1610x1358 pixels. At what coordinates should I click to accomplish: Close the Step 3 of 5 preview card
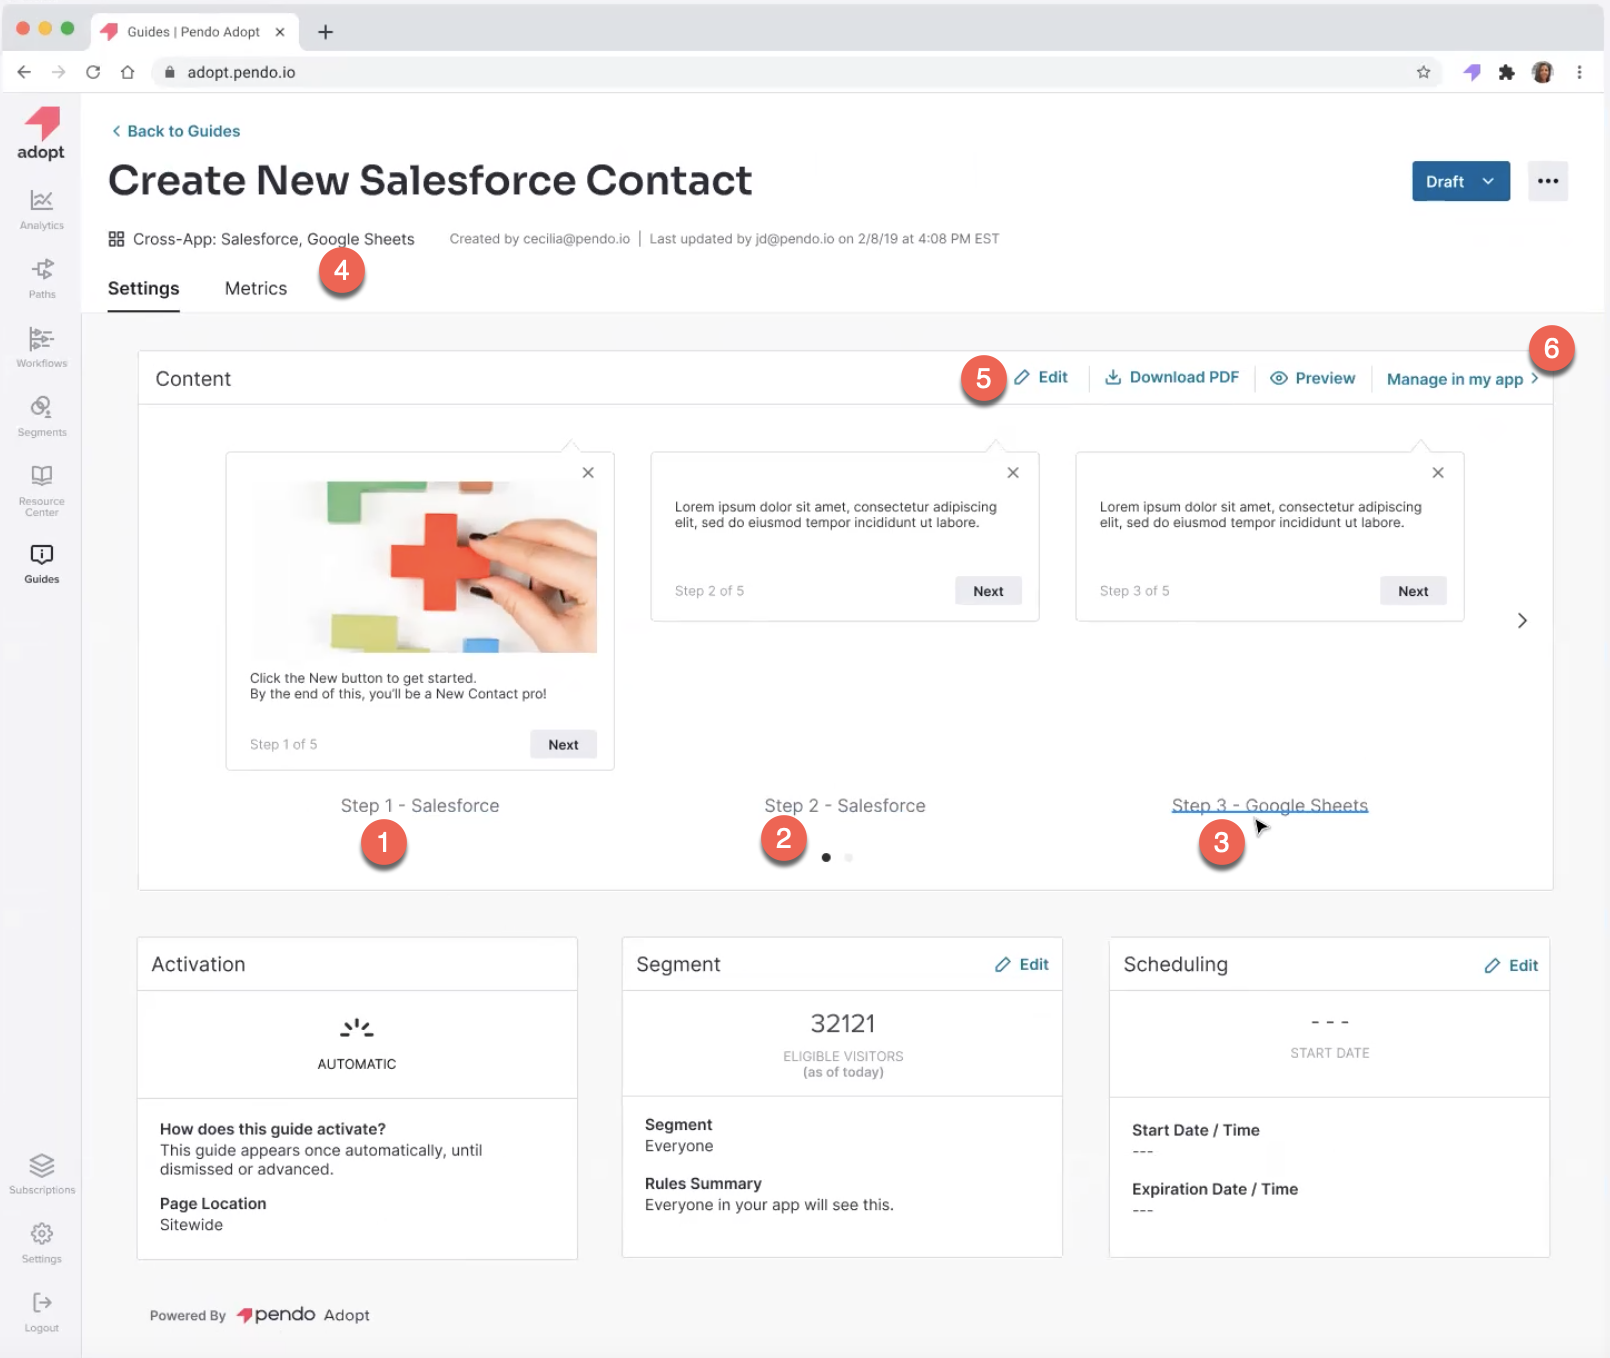(x=1438, y=472)
